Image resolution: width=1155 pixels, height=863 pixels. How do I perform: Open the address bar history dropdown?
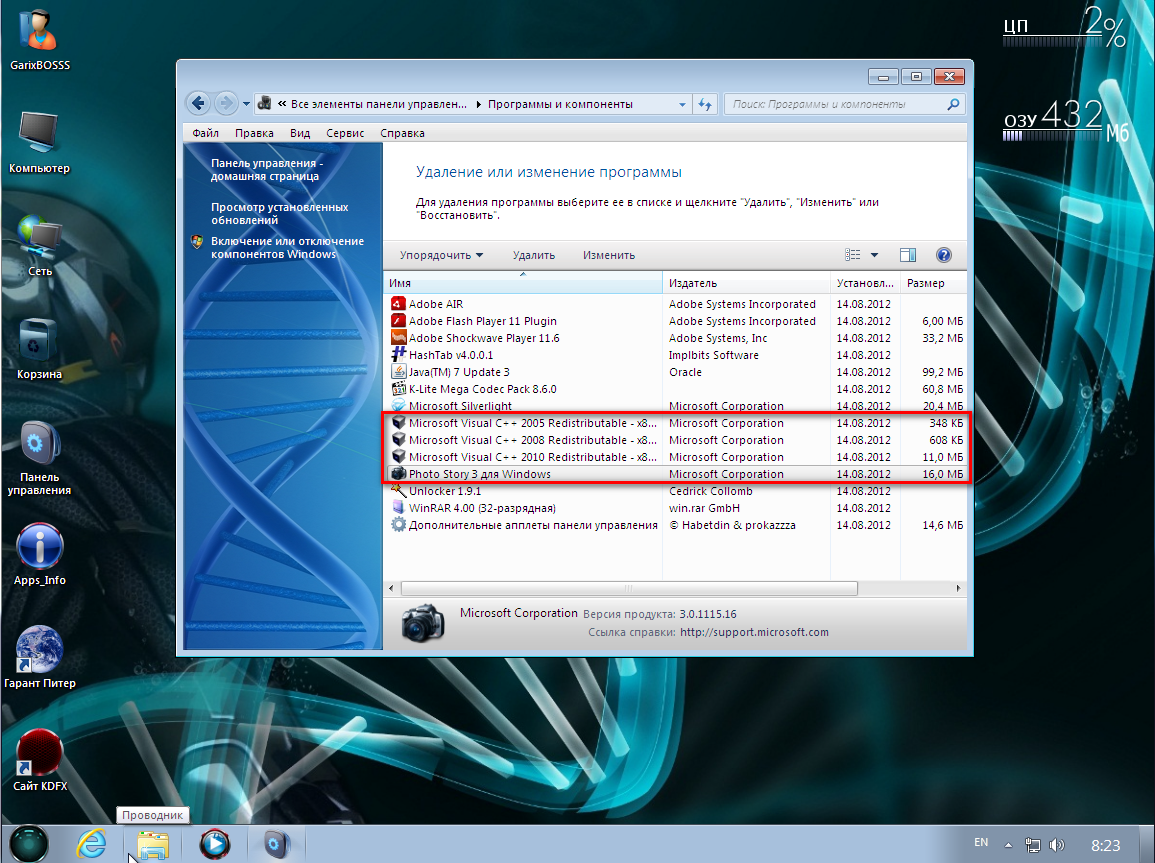(x=682, y=105)
